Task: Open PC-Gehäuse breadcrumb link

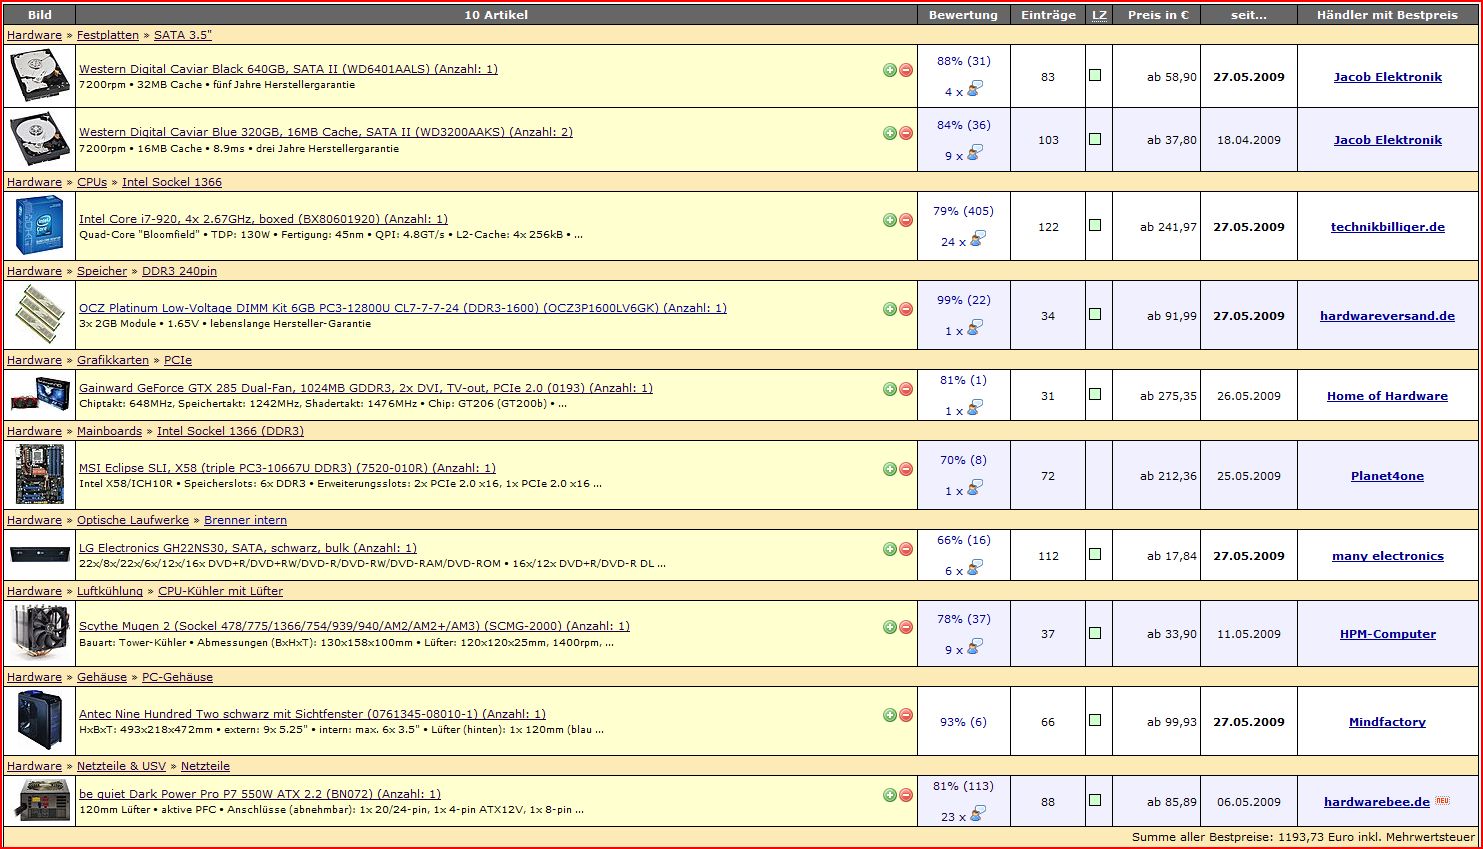Action: (177, 677)
